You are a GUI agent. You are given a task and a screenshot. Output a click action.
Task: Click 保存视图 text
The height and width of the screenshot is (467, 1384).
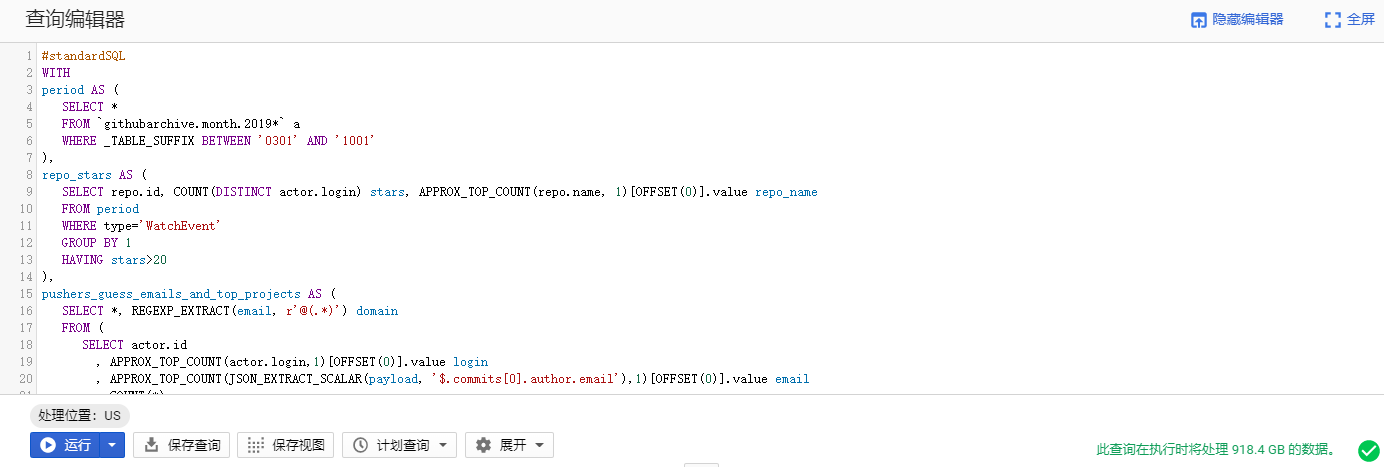tap(299, 445)
